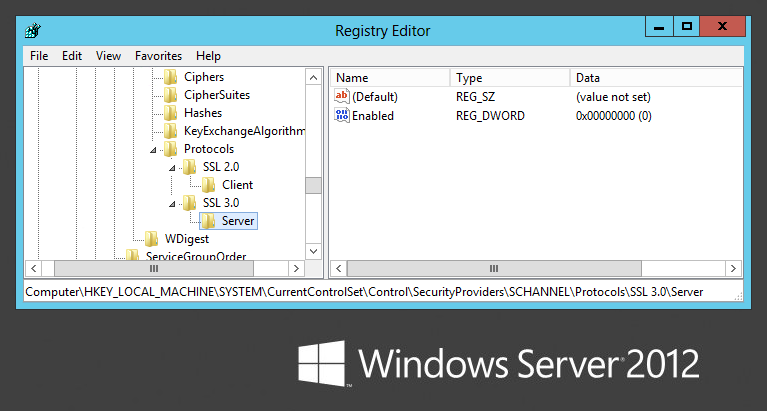Select the (Default) value entry
The height and width of the screenshot is (411, 767).
pyautogui.click(x=375, y=97)
